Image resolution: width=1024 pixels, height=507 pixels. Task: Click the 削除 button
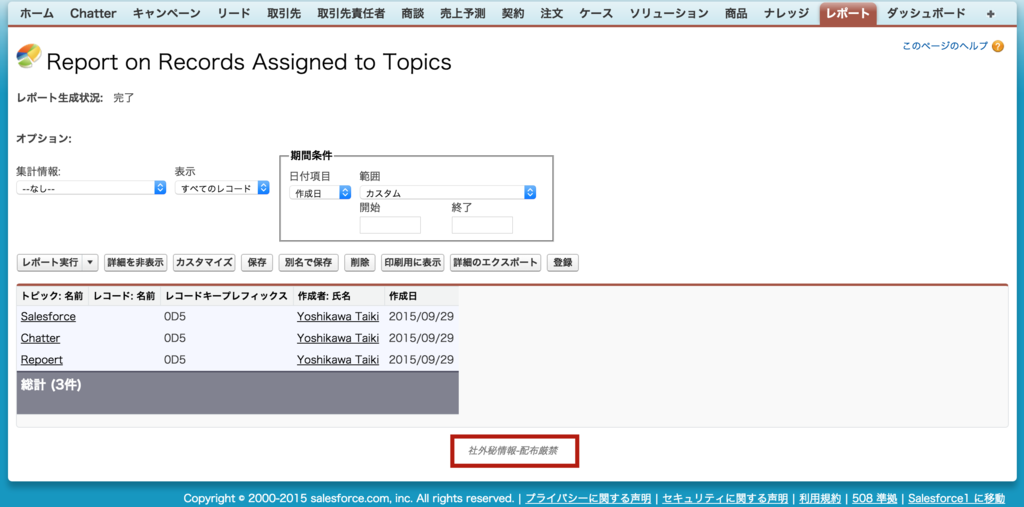coord(360,263)
